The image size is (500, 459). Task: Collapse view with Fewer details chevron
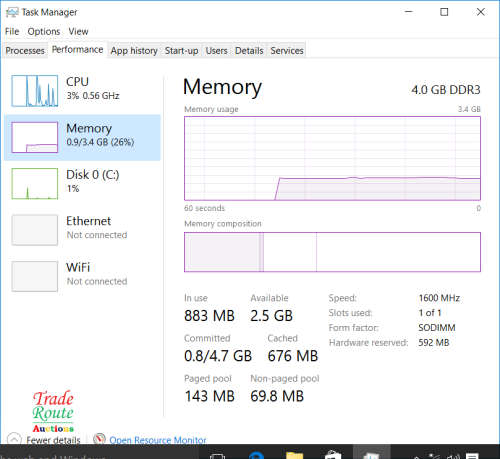pos(14,439)
